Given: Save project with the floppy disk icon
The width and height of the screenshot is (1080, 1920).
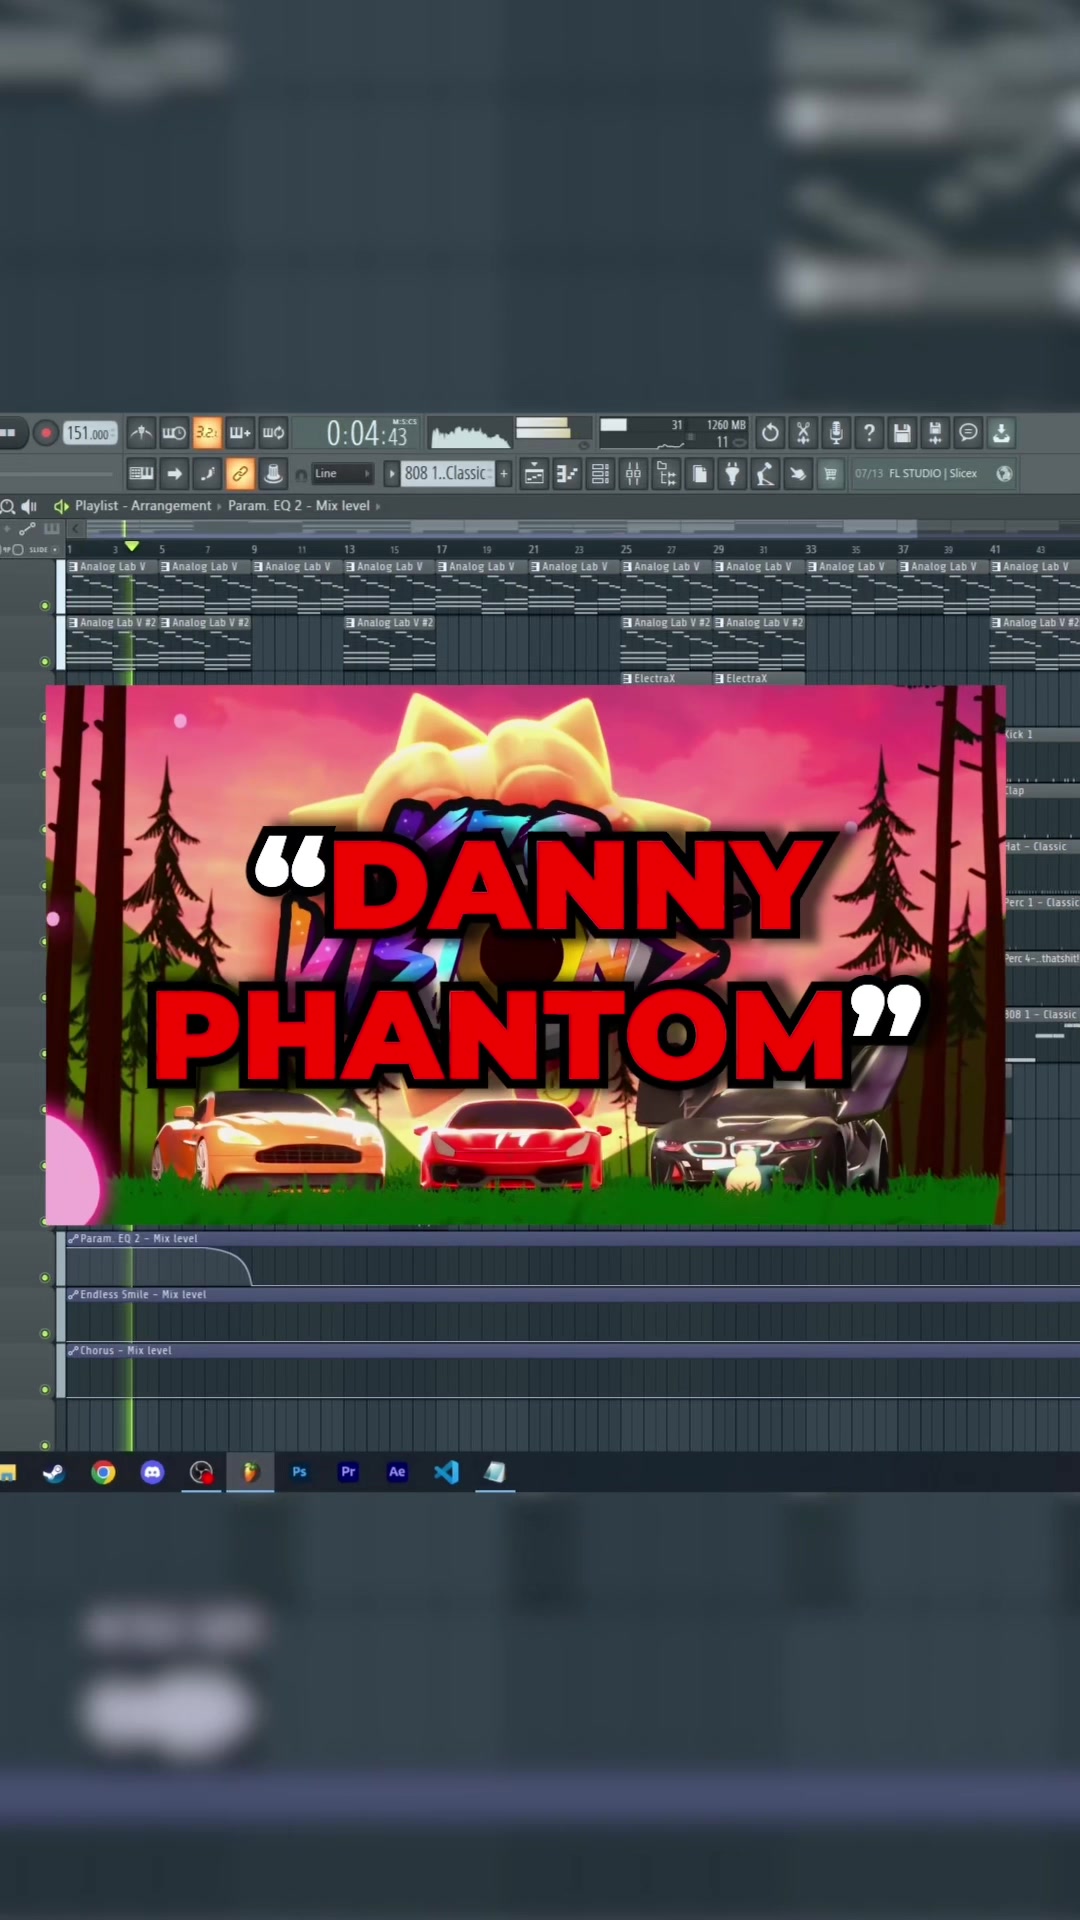Looking at the screenshot, I should (902, 433).
